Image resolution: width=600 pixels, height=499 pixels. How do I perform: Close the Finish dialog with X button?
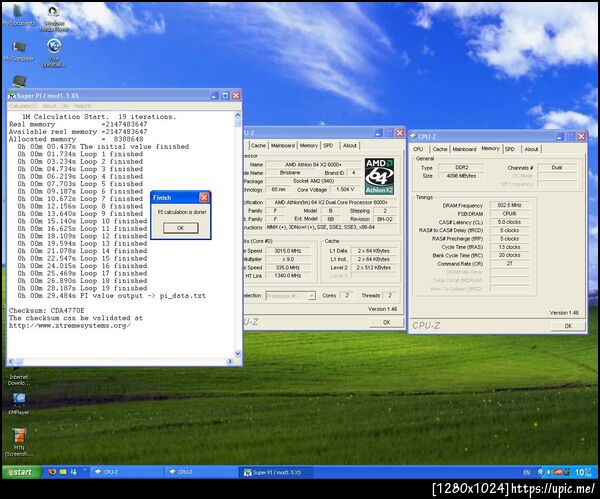point(204,198)
